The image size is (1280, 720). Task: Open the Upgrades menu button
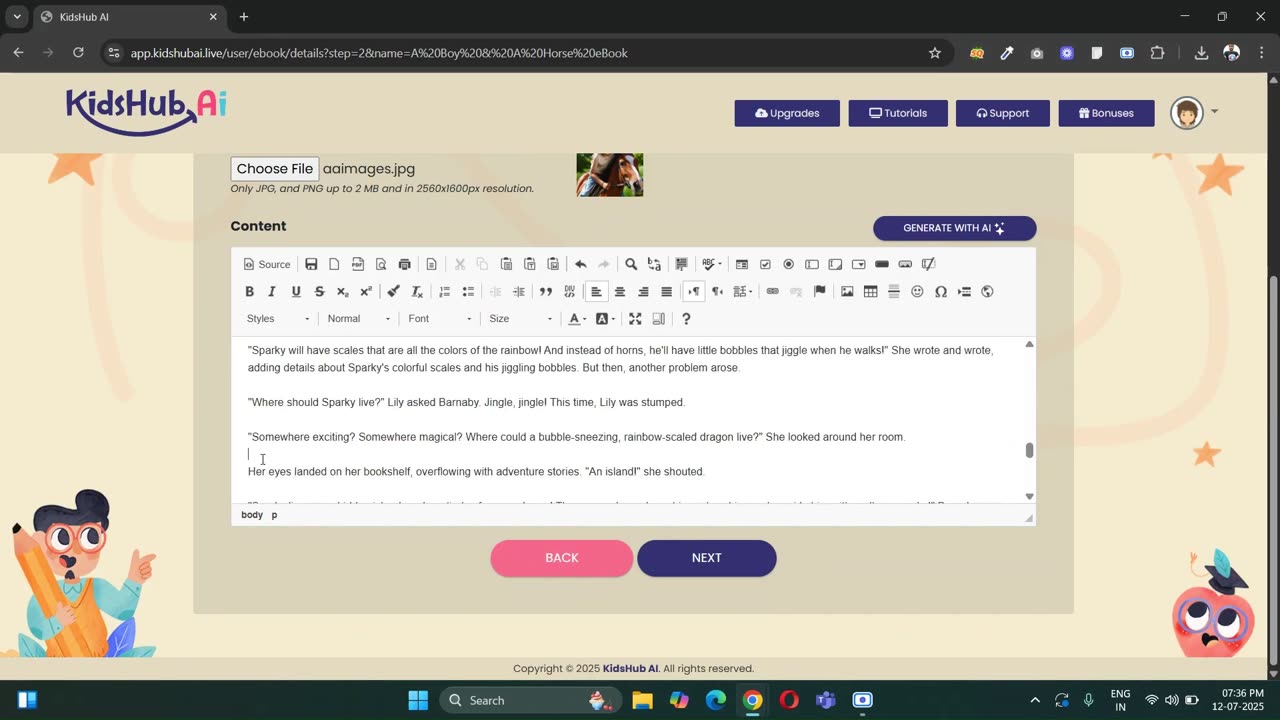point(787,113)
